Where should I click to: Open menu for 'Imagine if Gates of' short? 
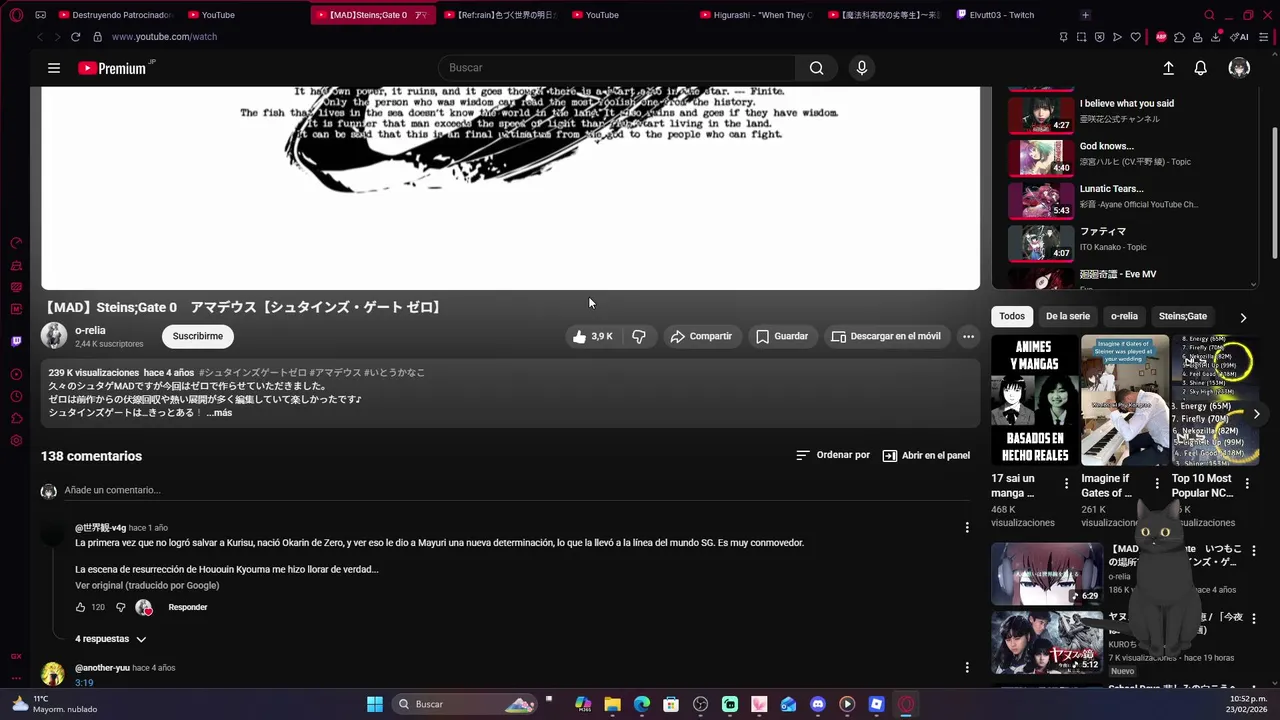click(1157, 483)
